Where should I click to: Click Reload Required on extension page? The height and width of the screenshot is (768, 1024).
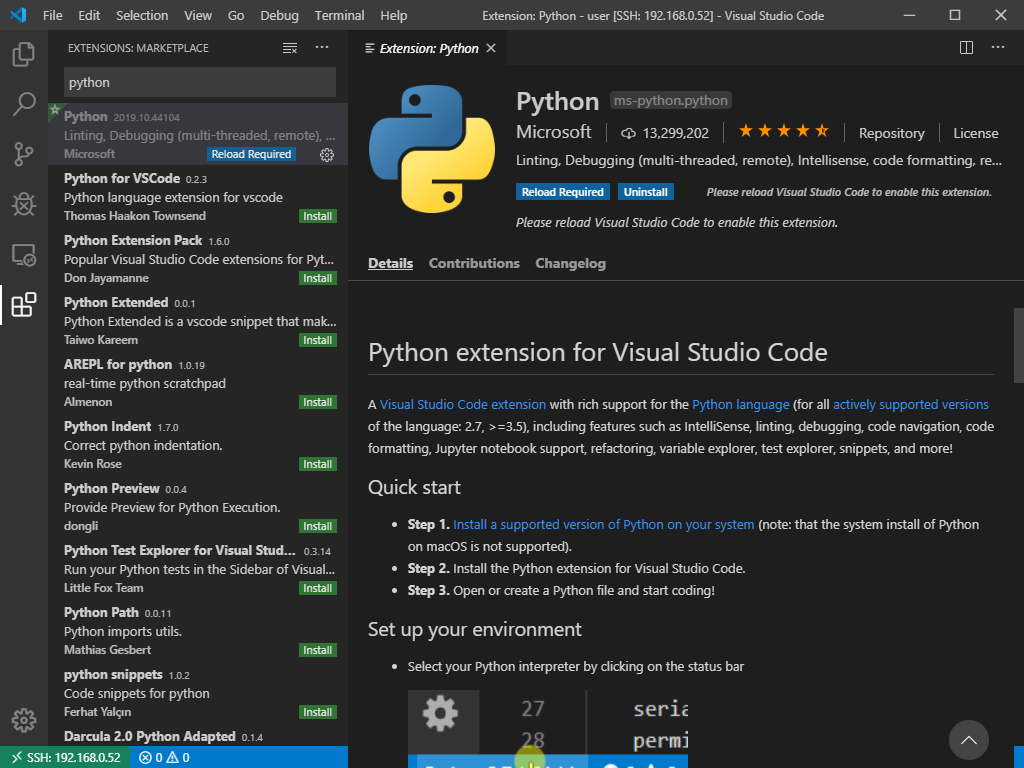coord(562,192)
